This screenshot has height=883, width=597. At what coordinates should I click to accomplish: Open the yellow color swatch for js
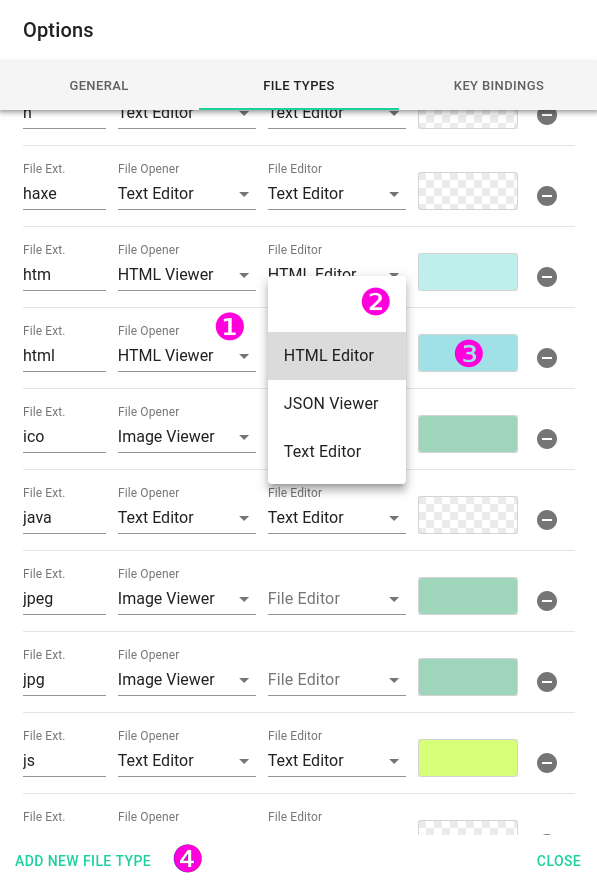pyautogui.click(x=467, y=758)
